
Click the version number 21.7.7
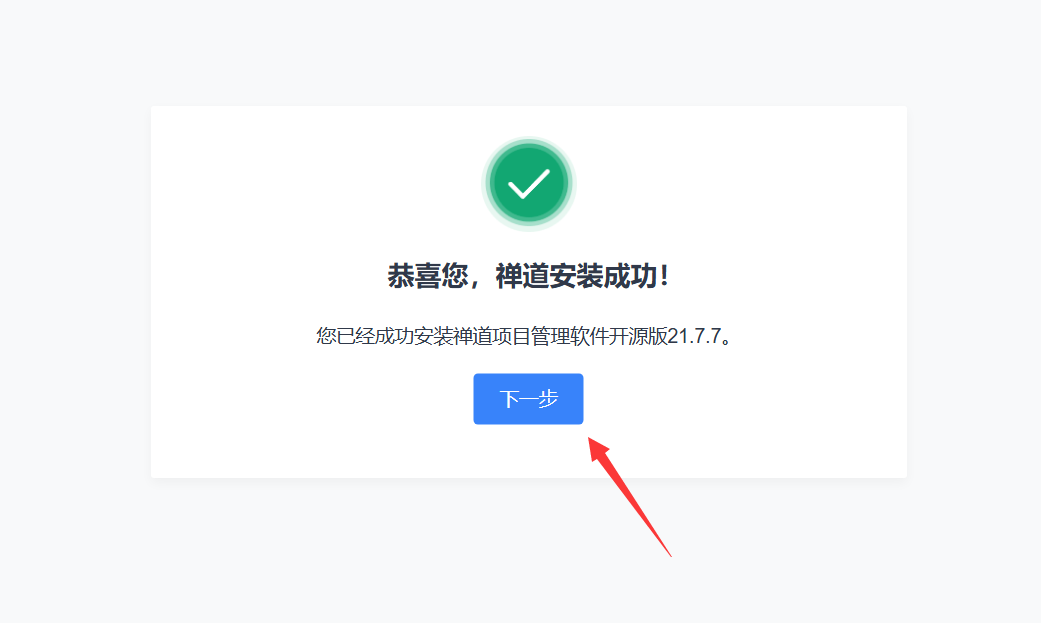pyautogui.click(x=694, y=336)
